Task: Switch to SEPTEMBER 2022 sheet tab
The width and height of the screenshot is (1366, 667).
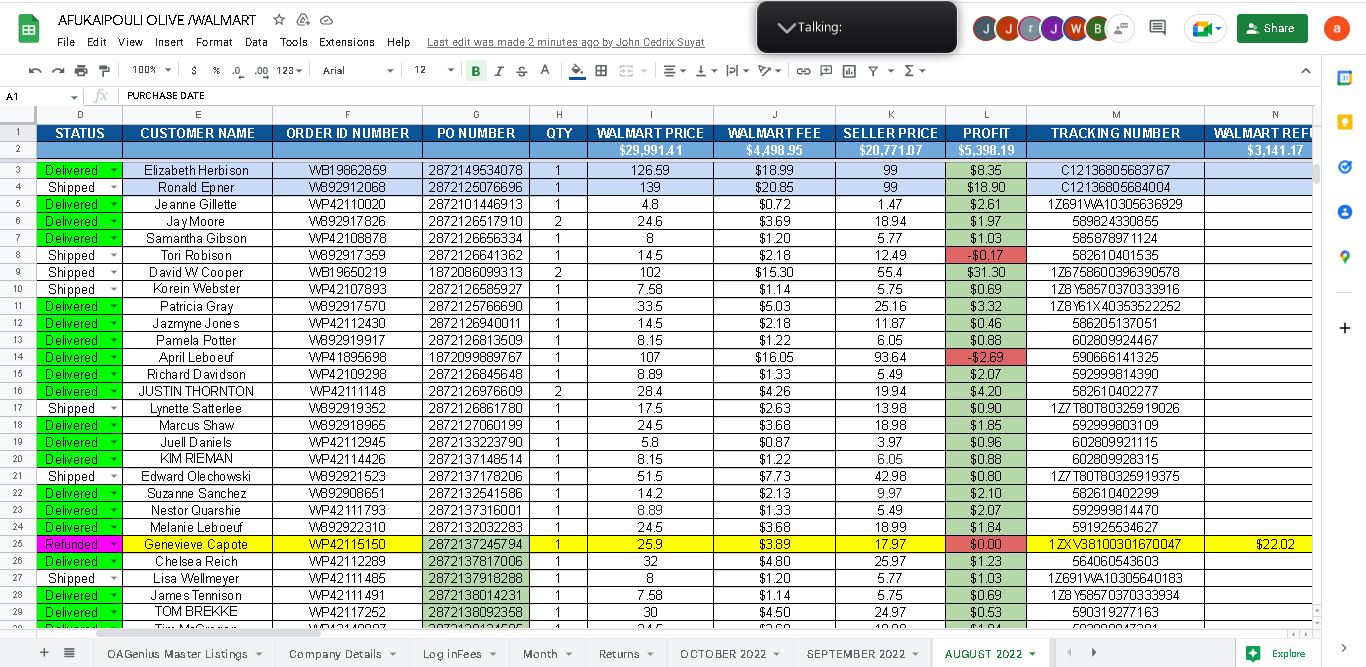Action: 862,654
